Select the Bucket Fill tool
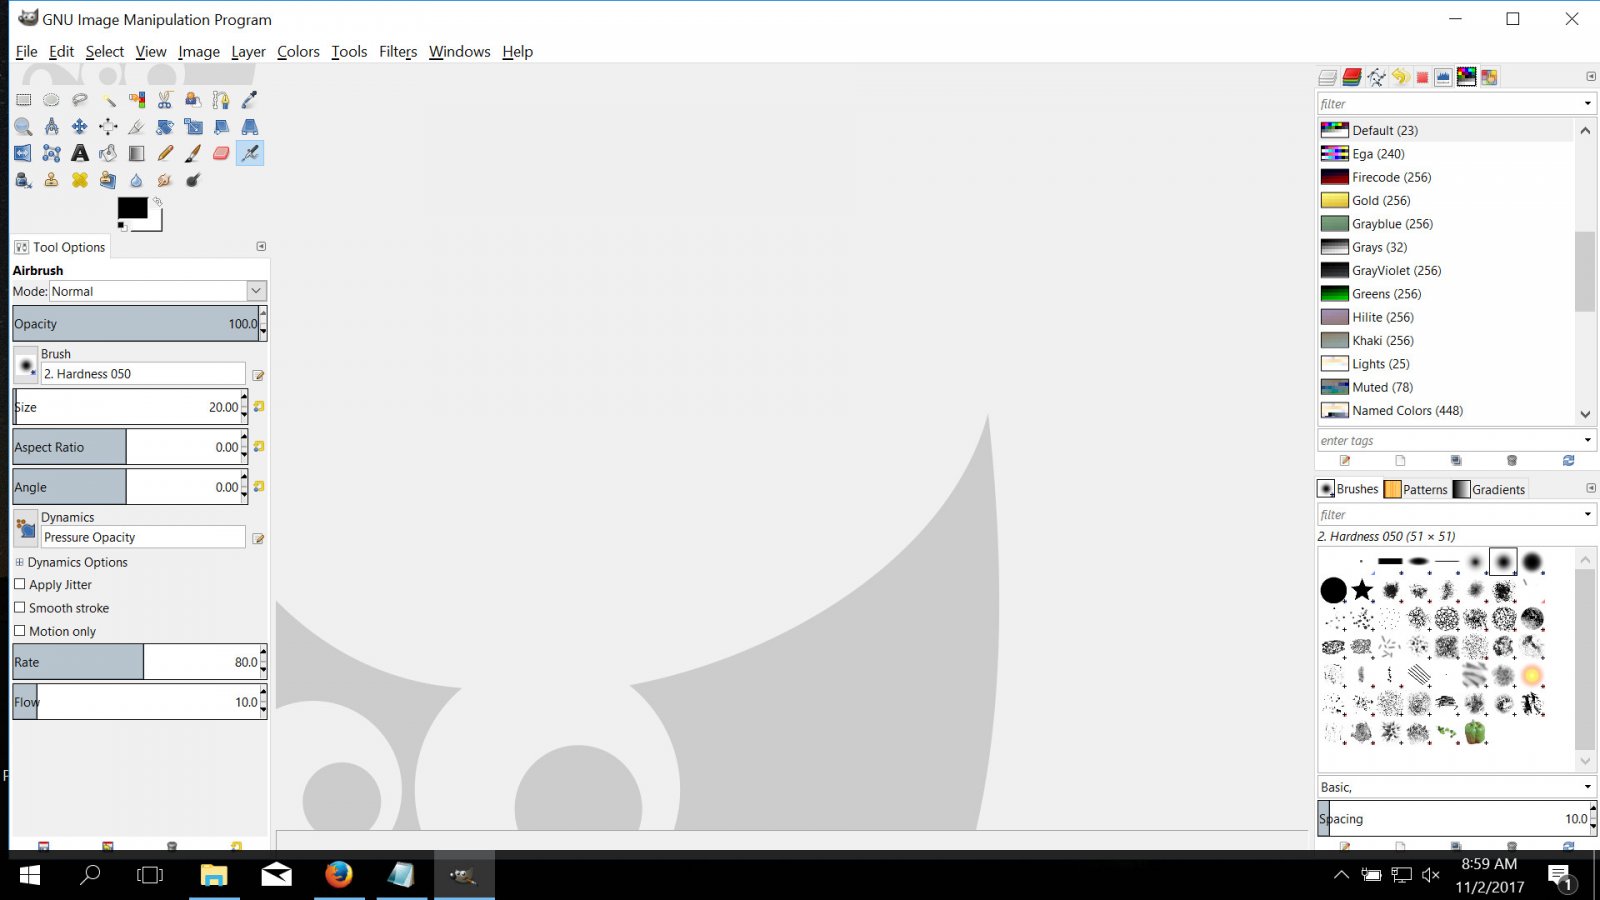 coord(108,153)
